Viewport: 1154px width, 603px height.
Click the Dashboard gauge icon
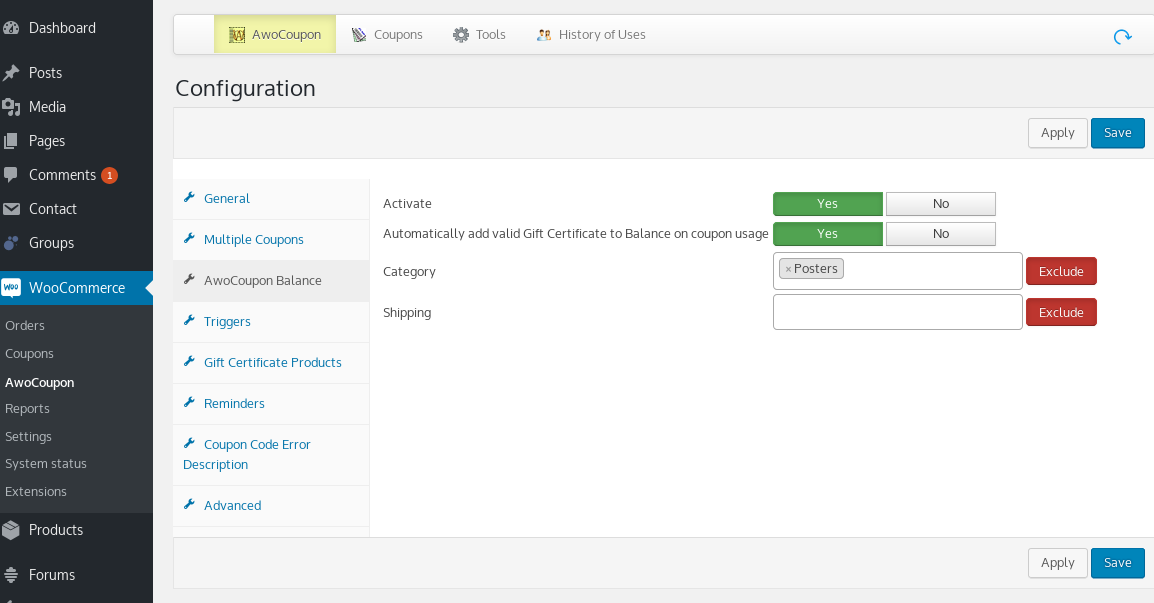(10, 28)
